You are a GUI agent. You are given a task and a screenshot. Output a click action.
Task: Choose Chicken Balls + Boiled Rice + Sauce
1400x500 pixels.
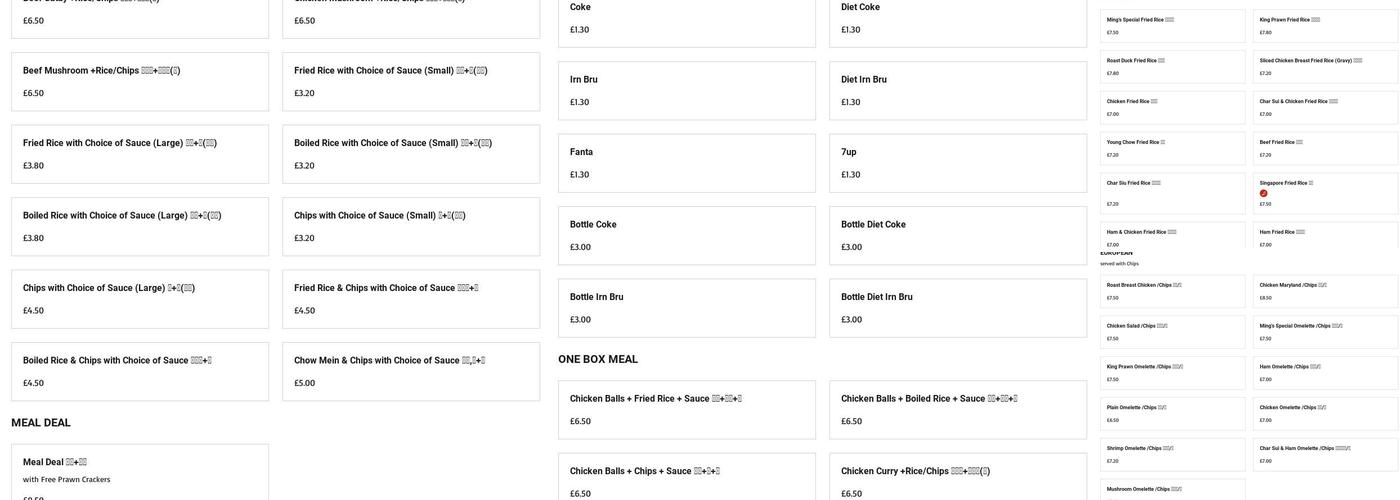(958, 410)
